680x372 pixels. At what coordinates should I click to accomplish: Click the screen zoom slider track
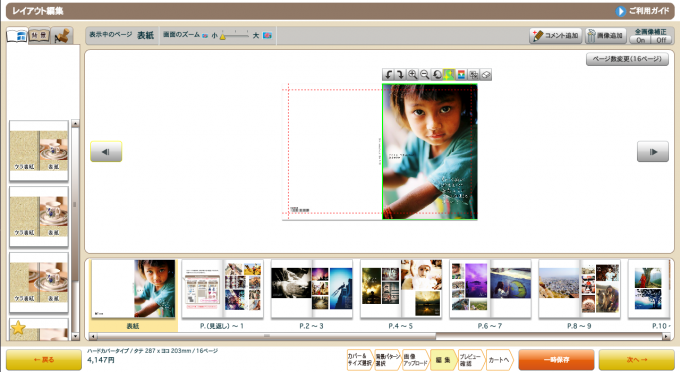click(235, 35)
